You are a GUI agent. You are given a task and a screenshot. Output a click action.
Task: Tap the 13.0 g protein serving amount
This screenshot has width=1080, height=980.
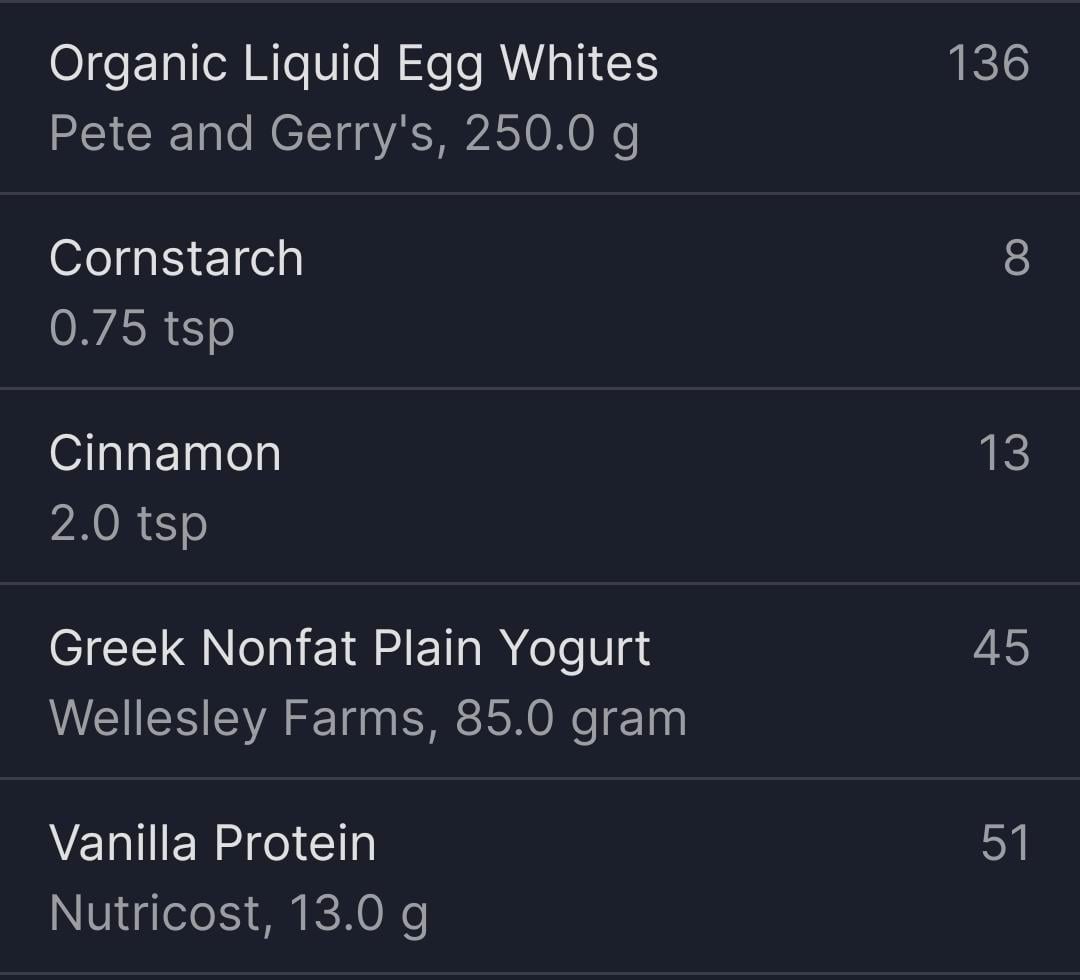(x=359, y=913)
